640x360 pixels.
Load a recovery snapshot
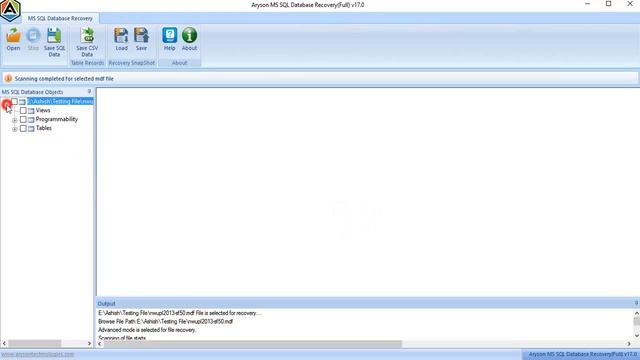tap(121, 39)
